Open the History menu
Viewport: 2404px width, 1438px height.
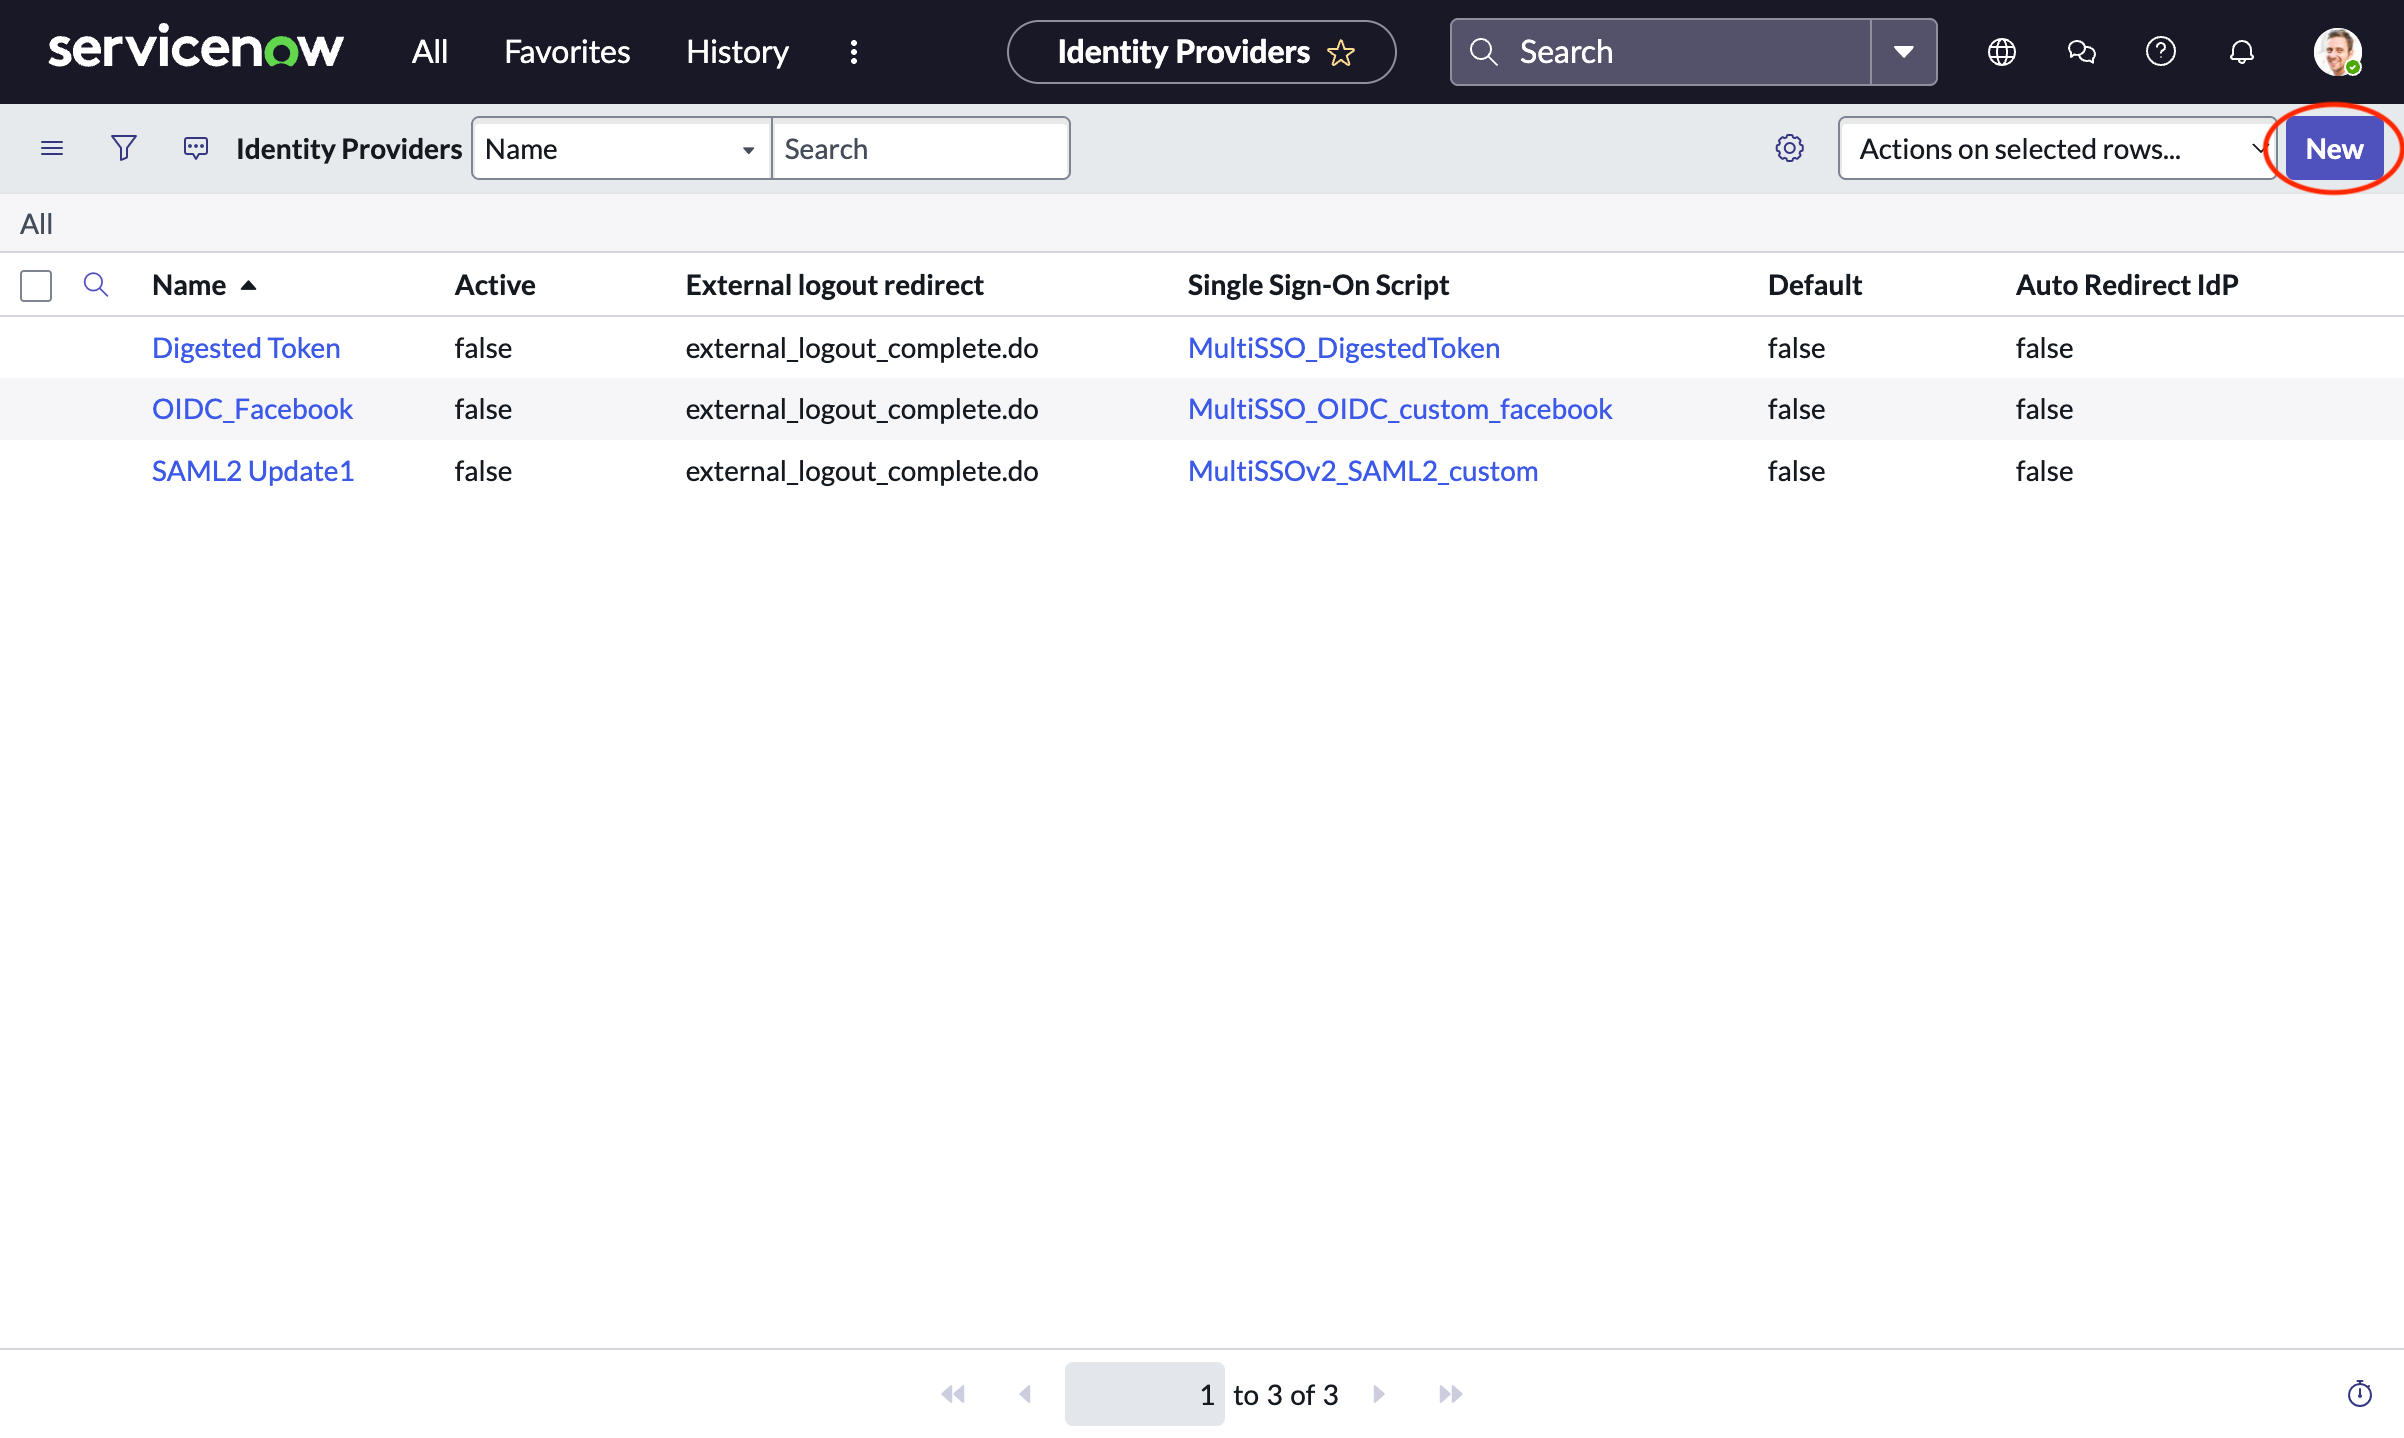pos(736,51)
